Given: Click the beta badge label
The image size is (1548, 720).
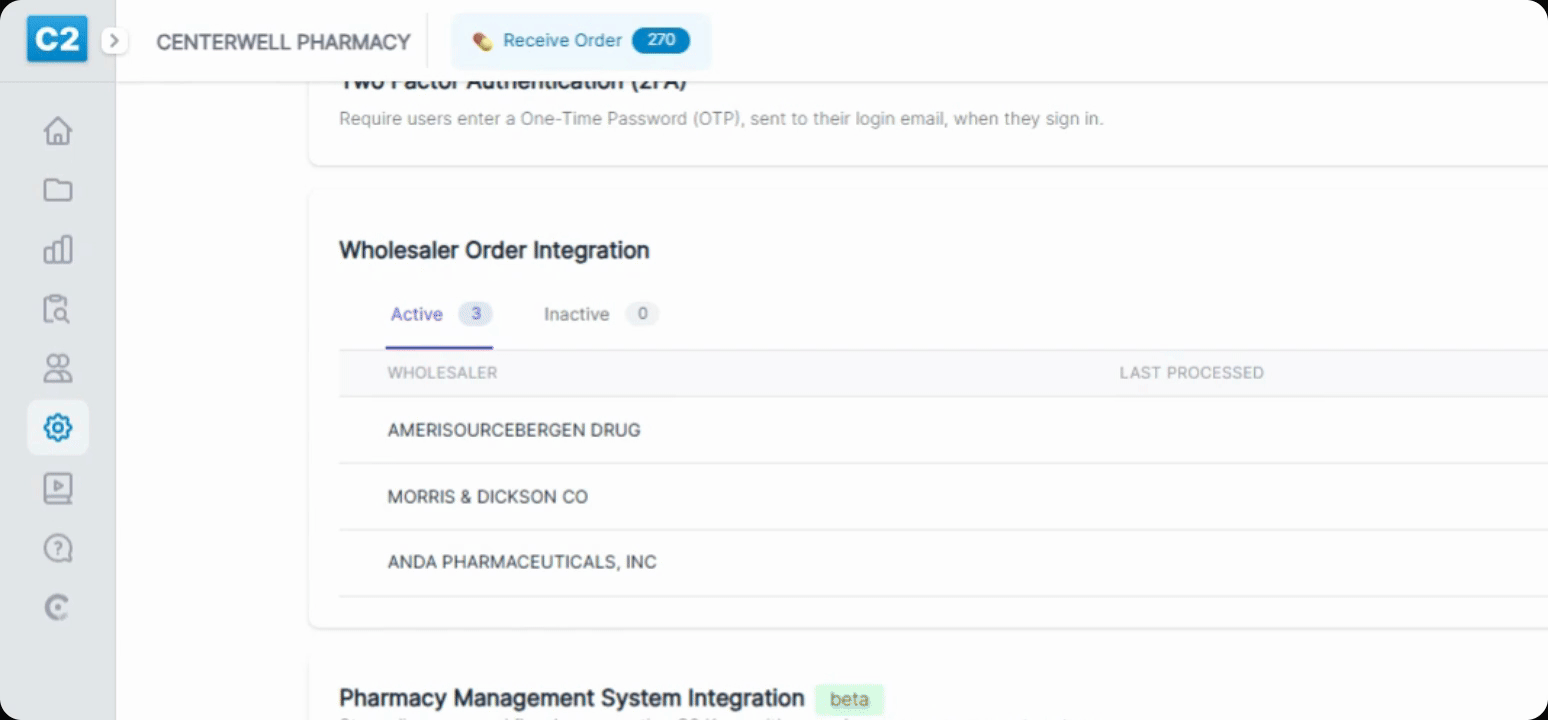Looking at the screenshot, I should (x=849, y=699).
